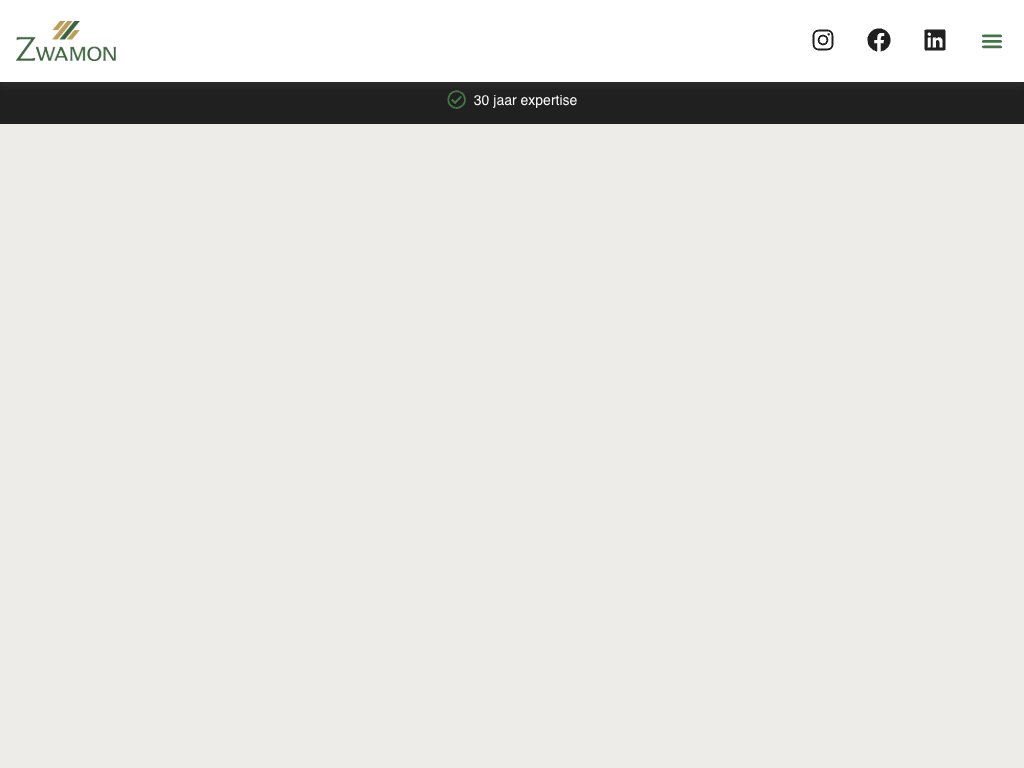Open the LinkedIn profile icon
Viewport: 1024px width, 768px height.
[935, 40]
